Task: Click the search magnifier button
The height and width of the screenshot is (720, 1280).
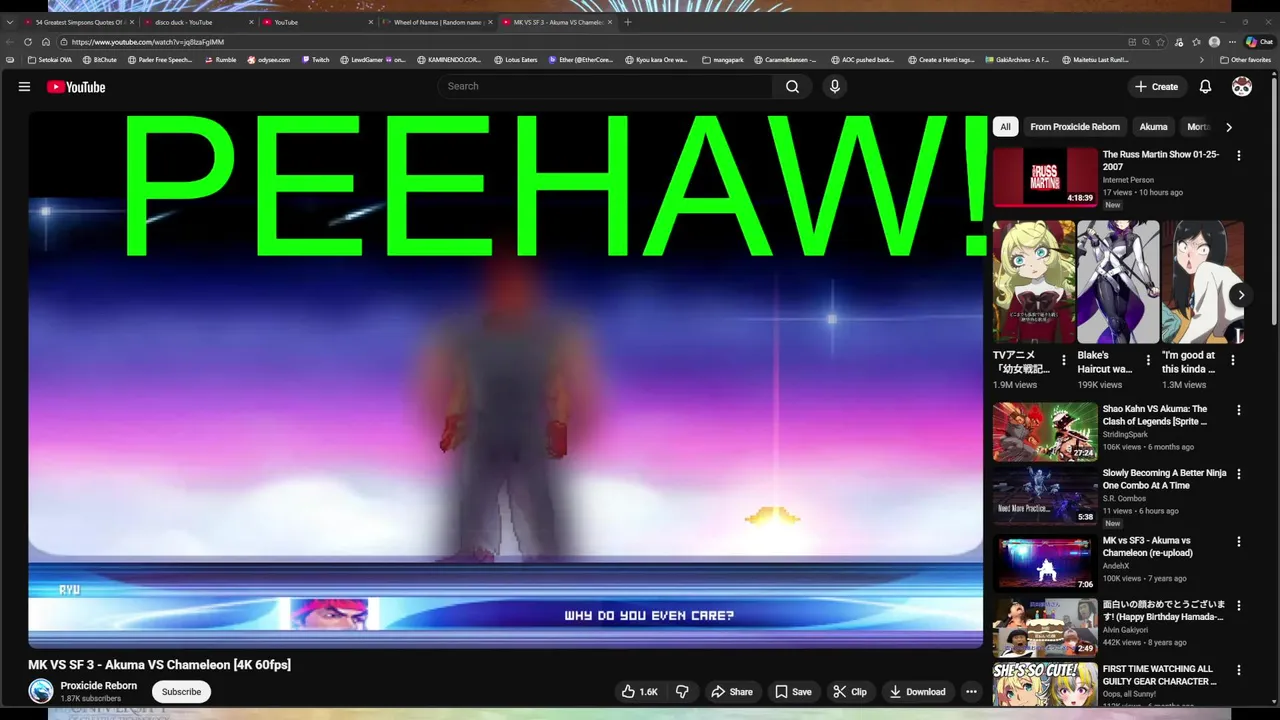Action: pos(792,87)
